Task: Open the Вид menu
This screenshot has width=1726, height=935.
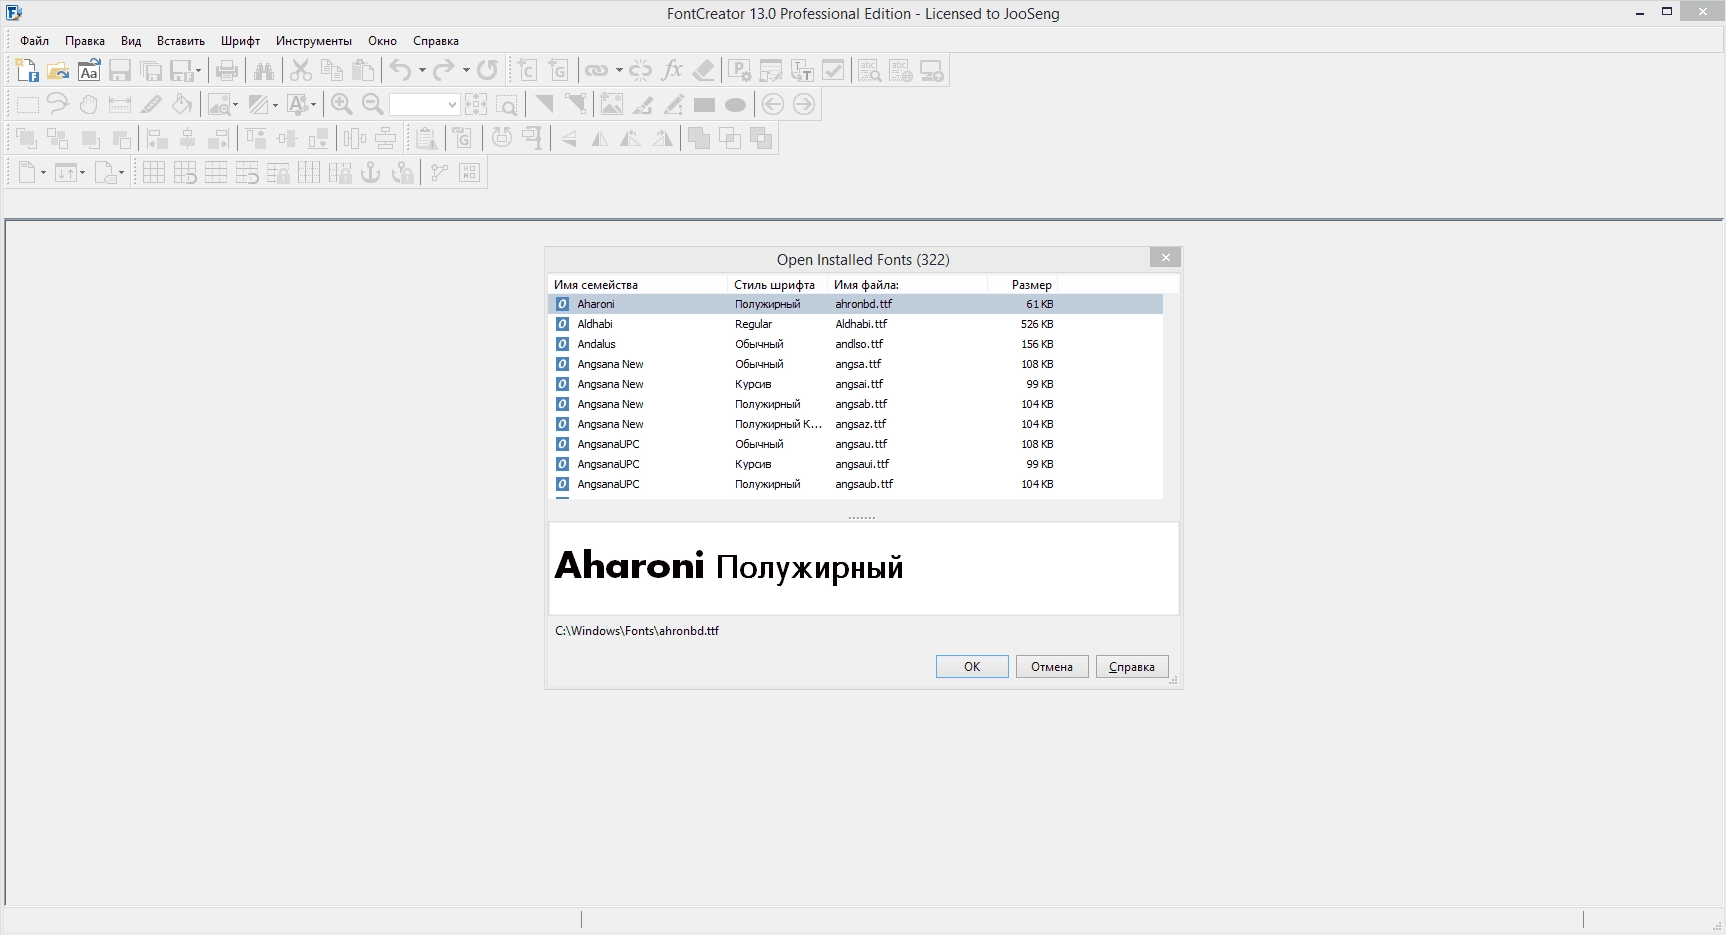Action: click(x=131, y=41)
